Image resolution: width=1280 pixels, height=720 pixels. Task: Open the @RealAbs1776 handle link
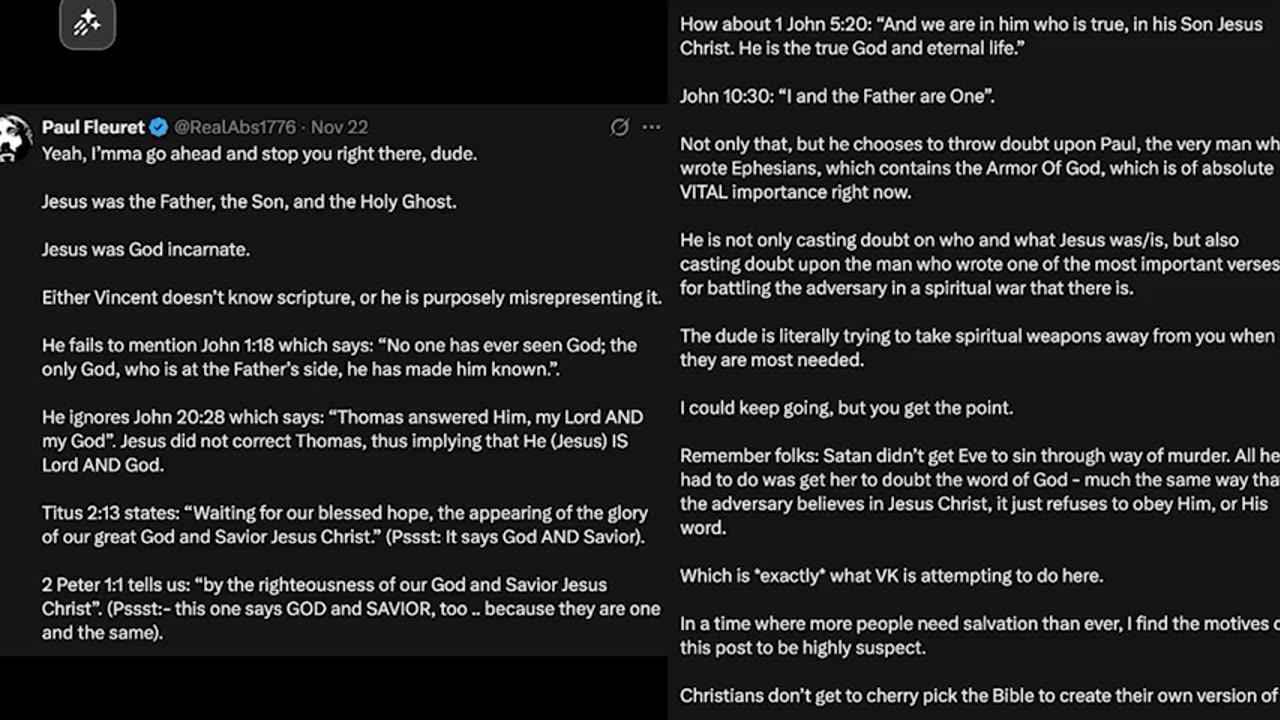tap(235, 127)
